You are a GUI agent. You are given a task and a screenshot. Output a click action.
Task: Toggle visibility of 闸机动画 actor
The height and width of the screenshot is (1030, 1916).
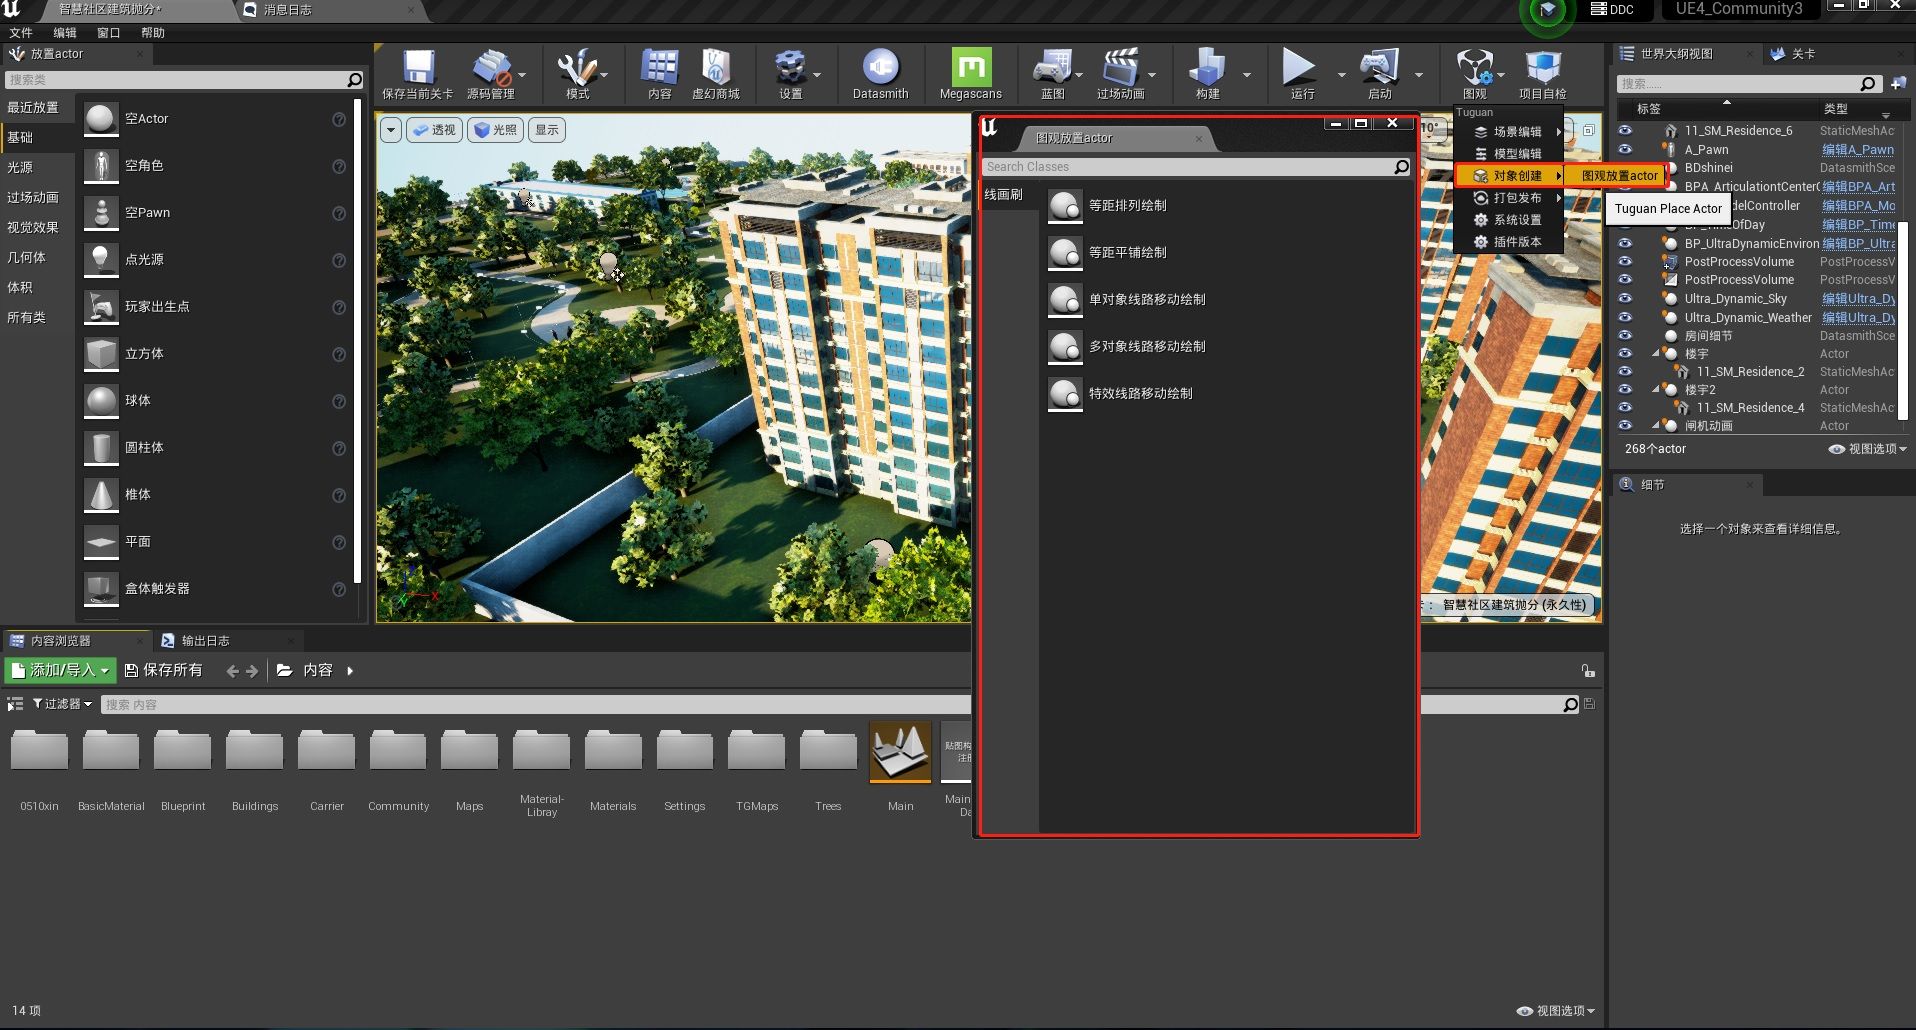click(1625, 425)
